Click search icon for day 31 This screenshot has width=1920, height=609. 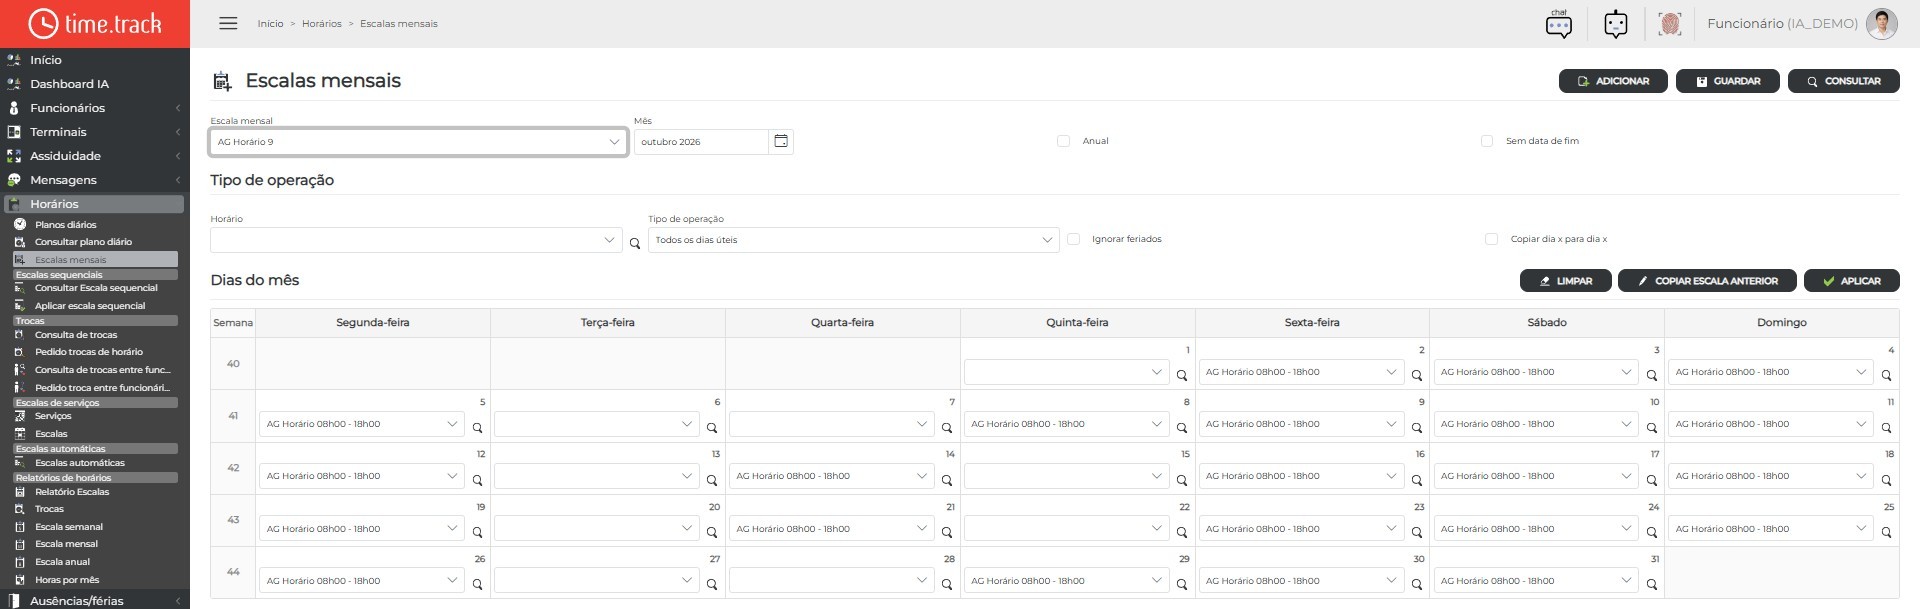[1652, 584]
